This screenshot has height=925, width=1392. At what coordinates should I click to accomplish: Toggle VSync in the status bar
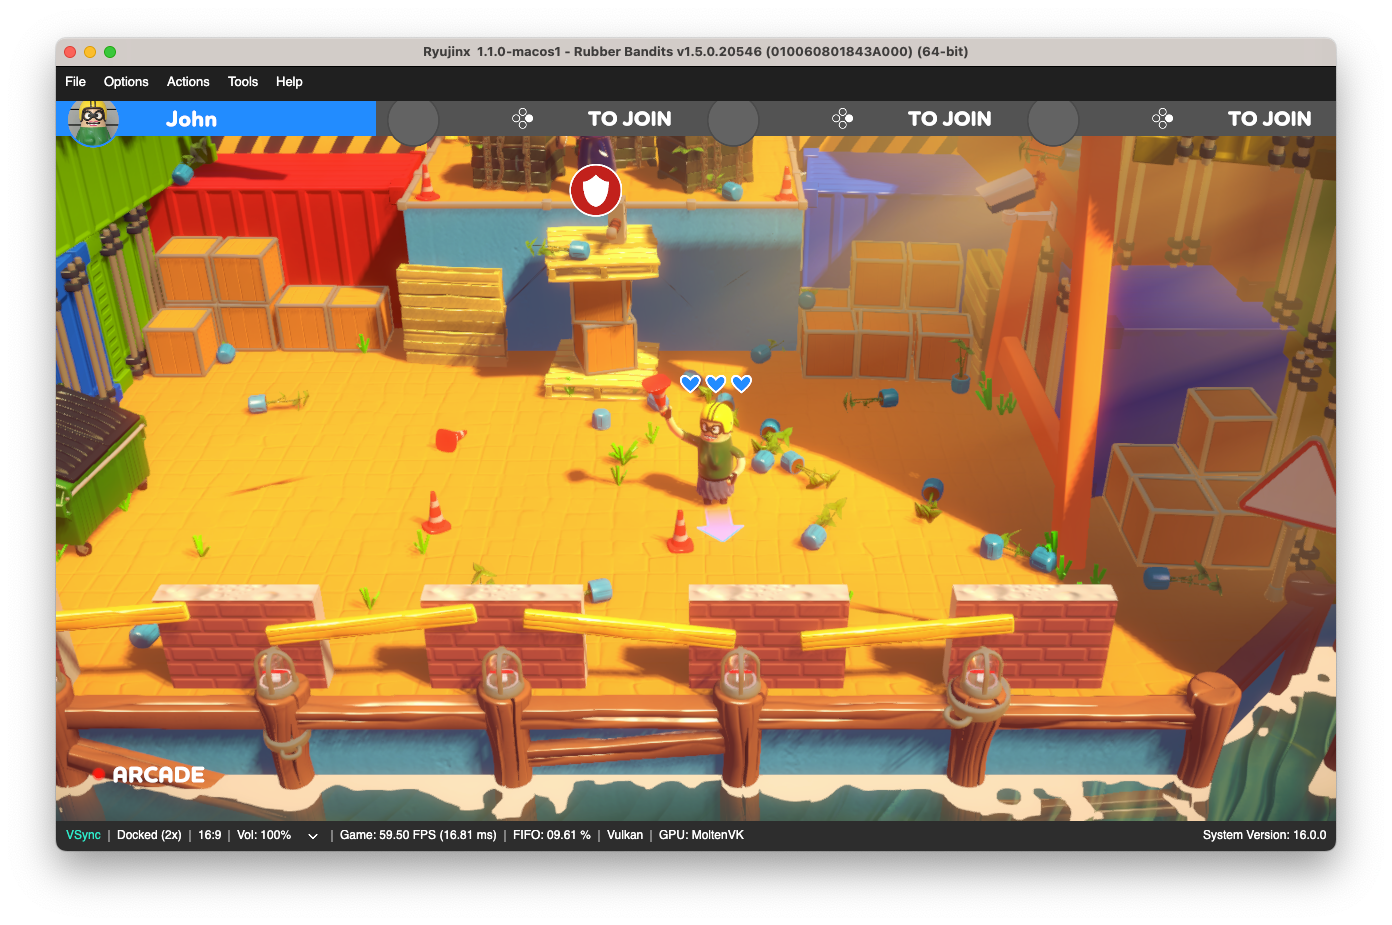click(x=83, y=835)
